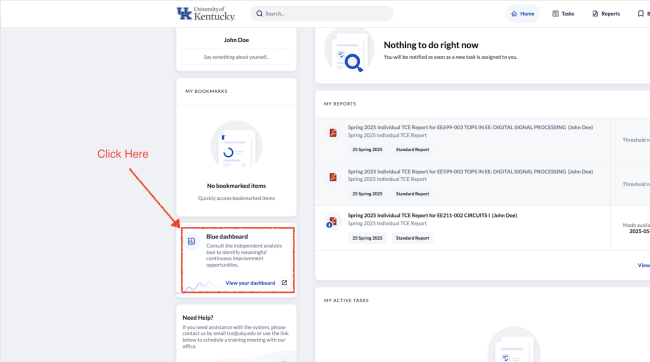Click PDF icon for EE599-003 report
650x362 pixels.
333,177
